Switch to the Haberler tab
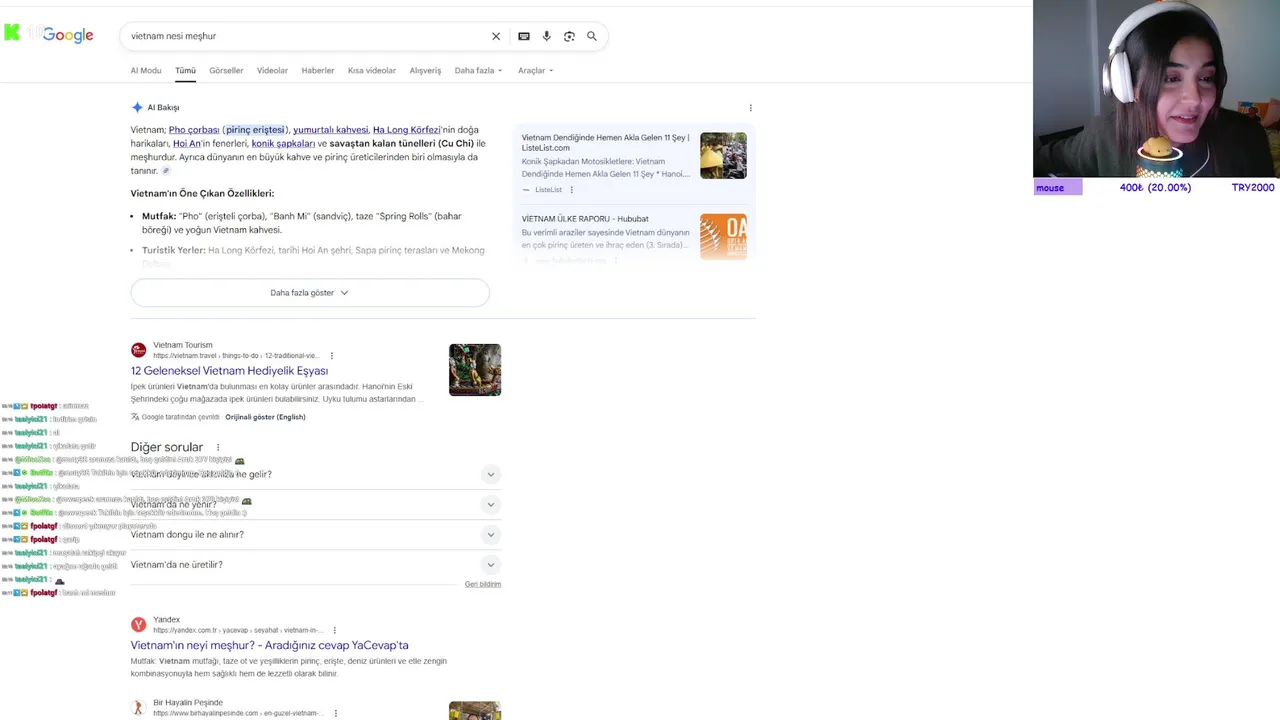 [318, 71]
